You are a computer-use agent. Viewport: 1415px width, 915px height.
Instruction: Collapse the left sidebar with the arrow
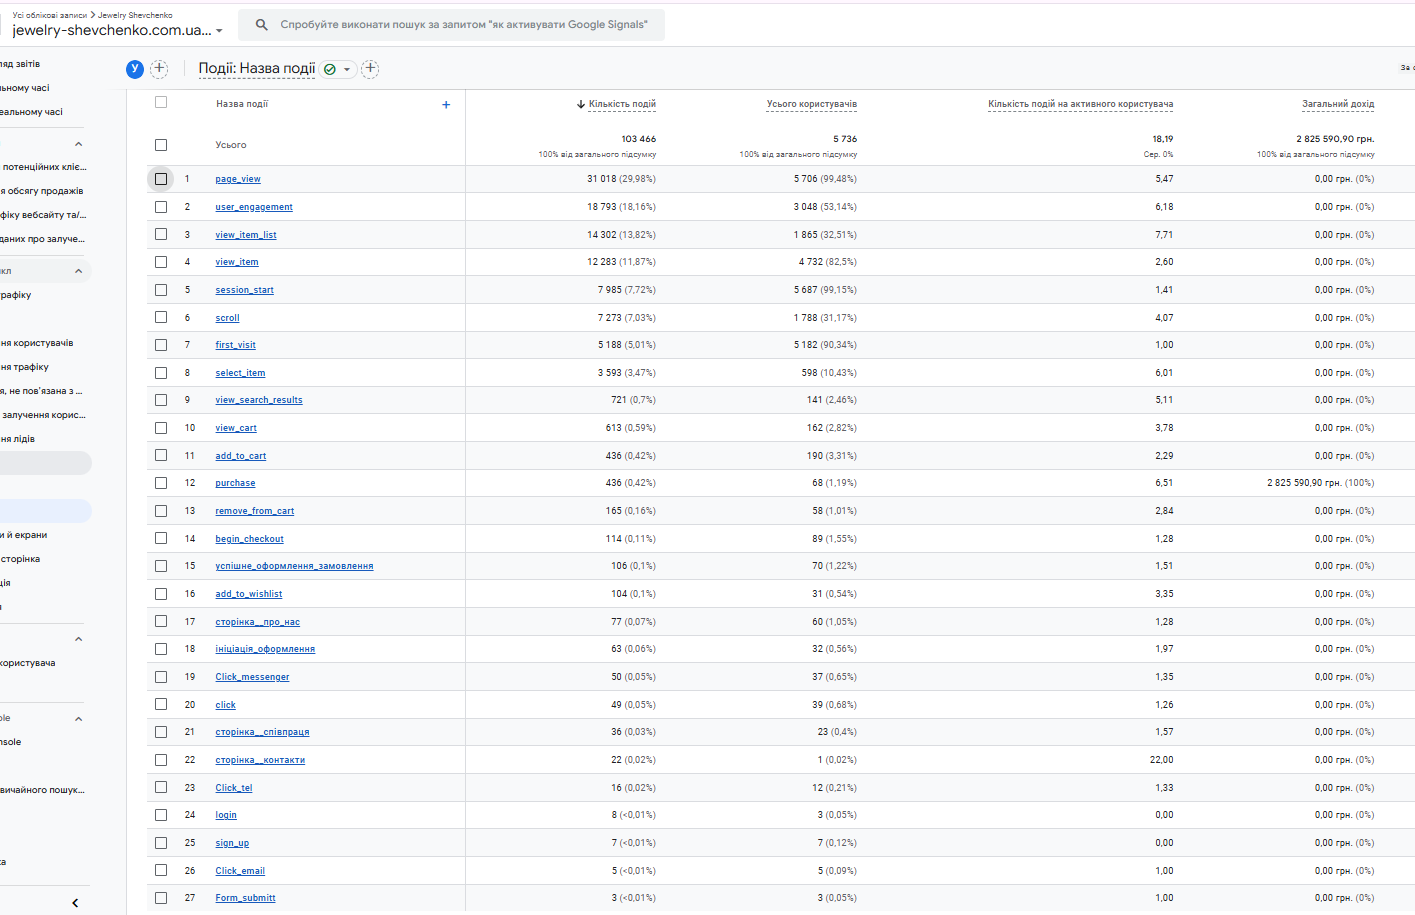pos(75,903)
